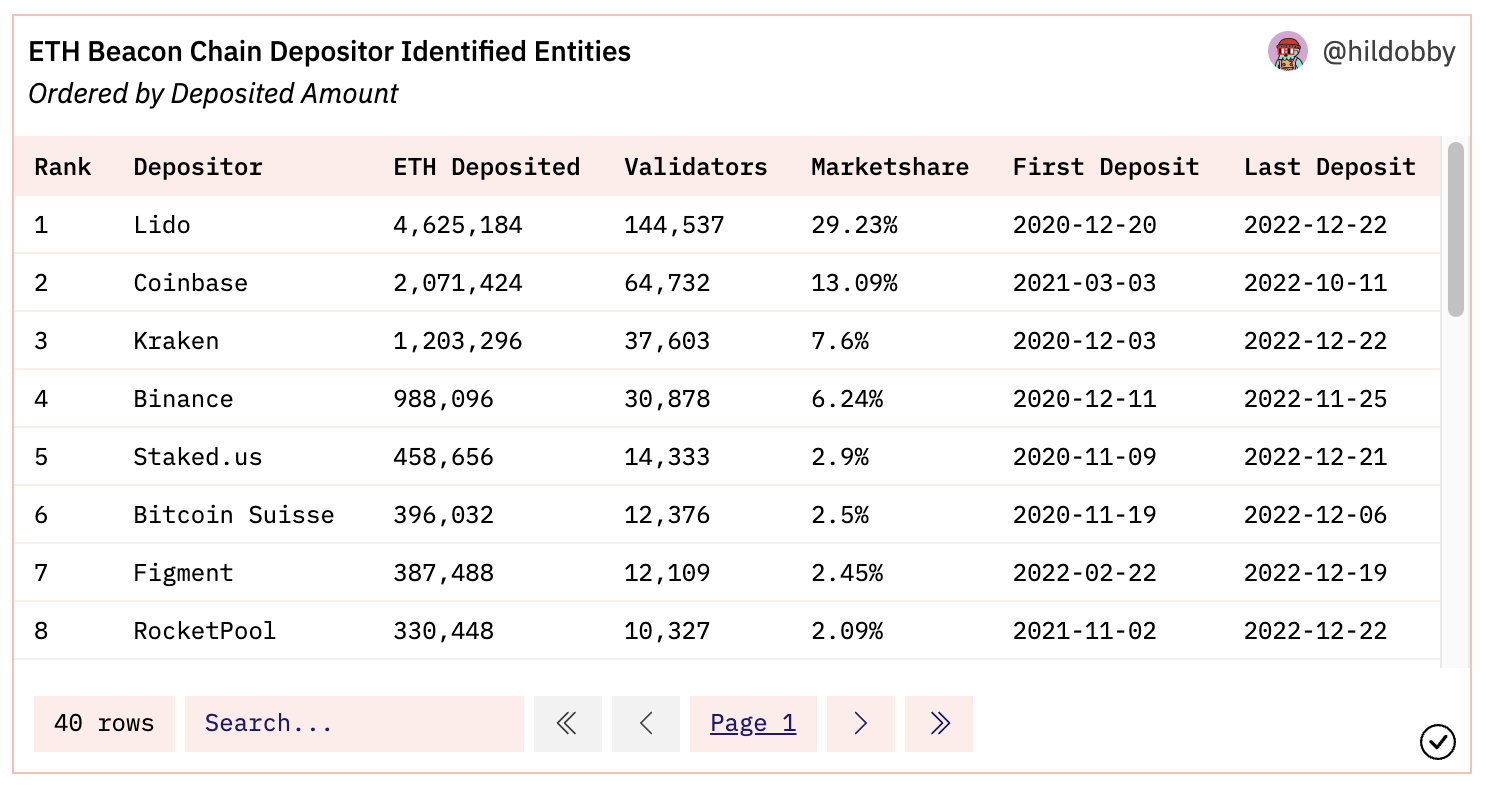
Task: Click the 2022-12-06 last deposit date
Action: (x=1316, y=515)
